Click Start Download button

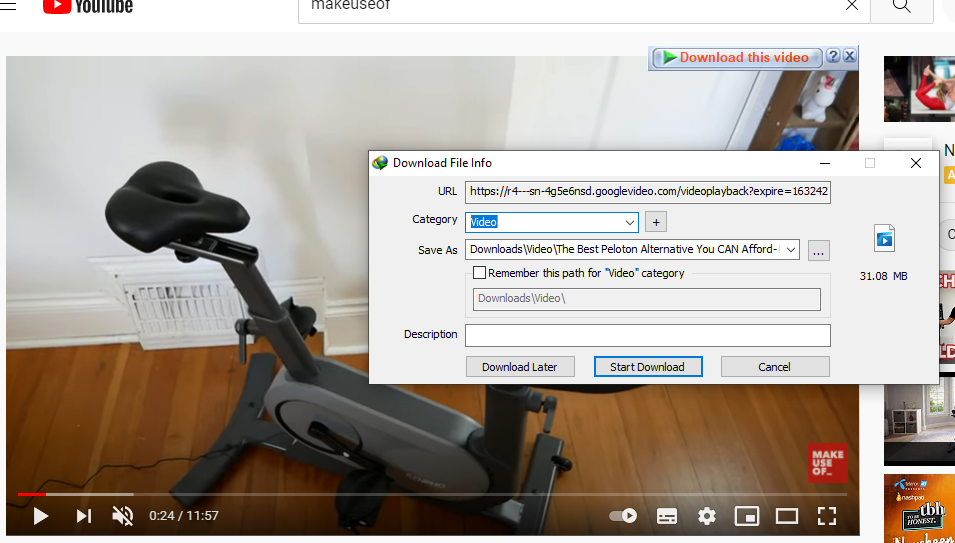coord(648,367)
